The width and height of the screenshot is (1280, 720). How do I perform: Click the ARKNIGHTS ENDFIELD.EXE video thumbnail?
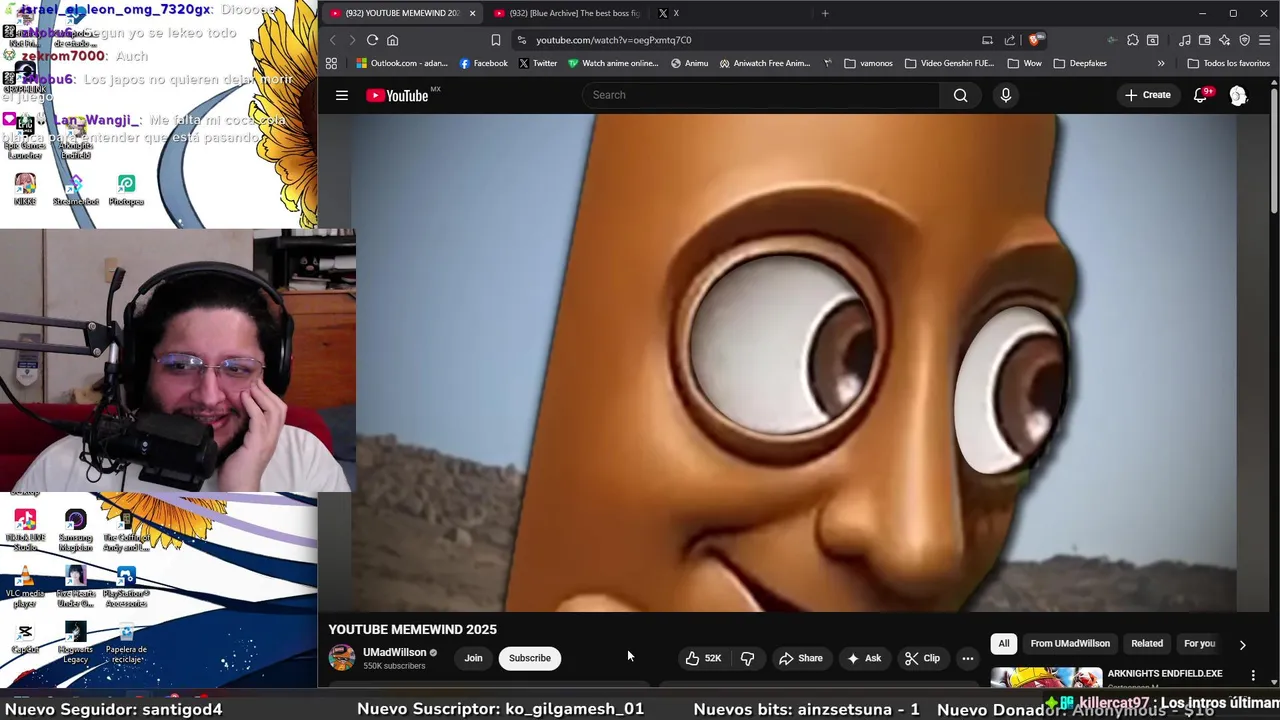click(1046, 677)
